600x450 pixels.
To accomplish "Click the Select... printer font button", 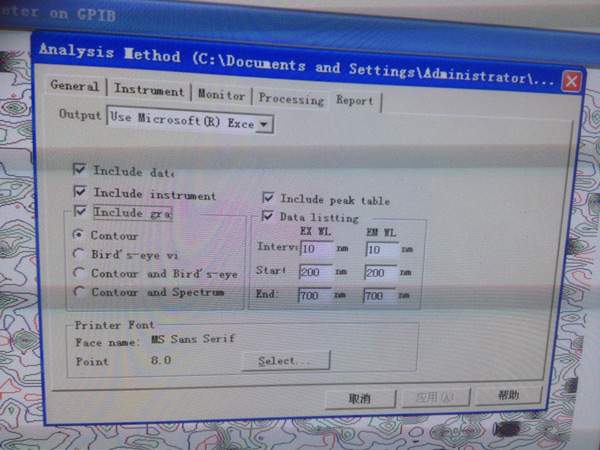I will click(286, 360).
